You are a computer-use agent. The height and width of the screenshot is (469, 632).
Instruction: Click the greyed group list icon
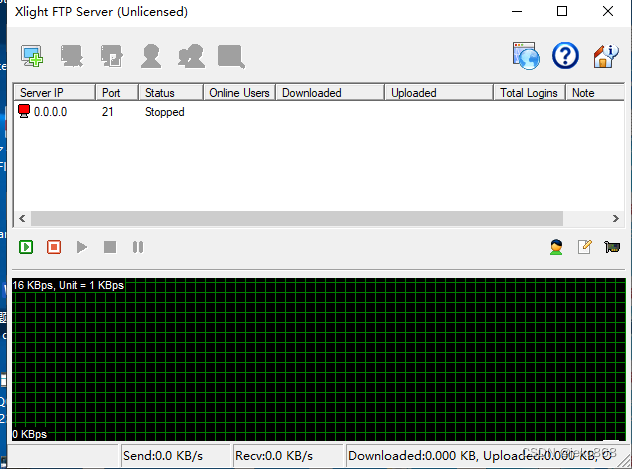(191, 56)
